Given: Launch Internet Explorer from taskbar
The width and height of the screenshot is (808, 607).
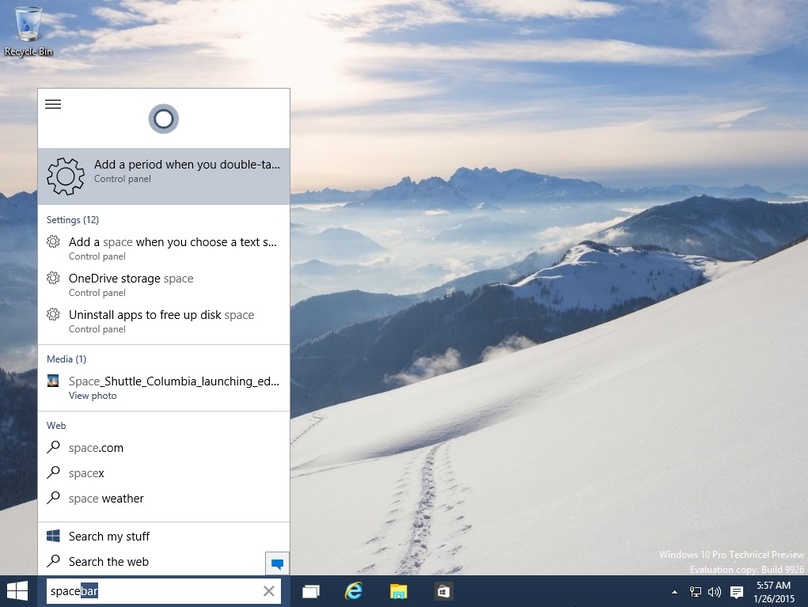Looking at the screenshot, I should [354, 591].
